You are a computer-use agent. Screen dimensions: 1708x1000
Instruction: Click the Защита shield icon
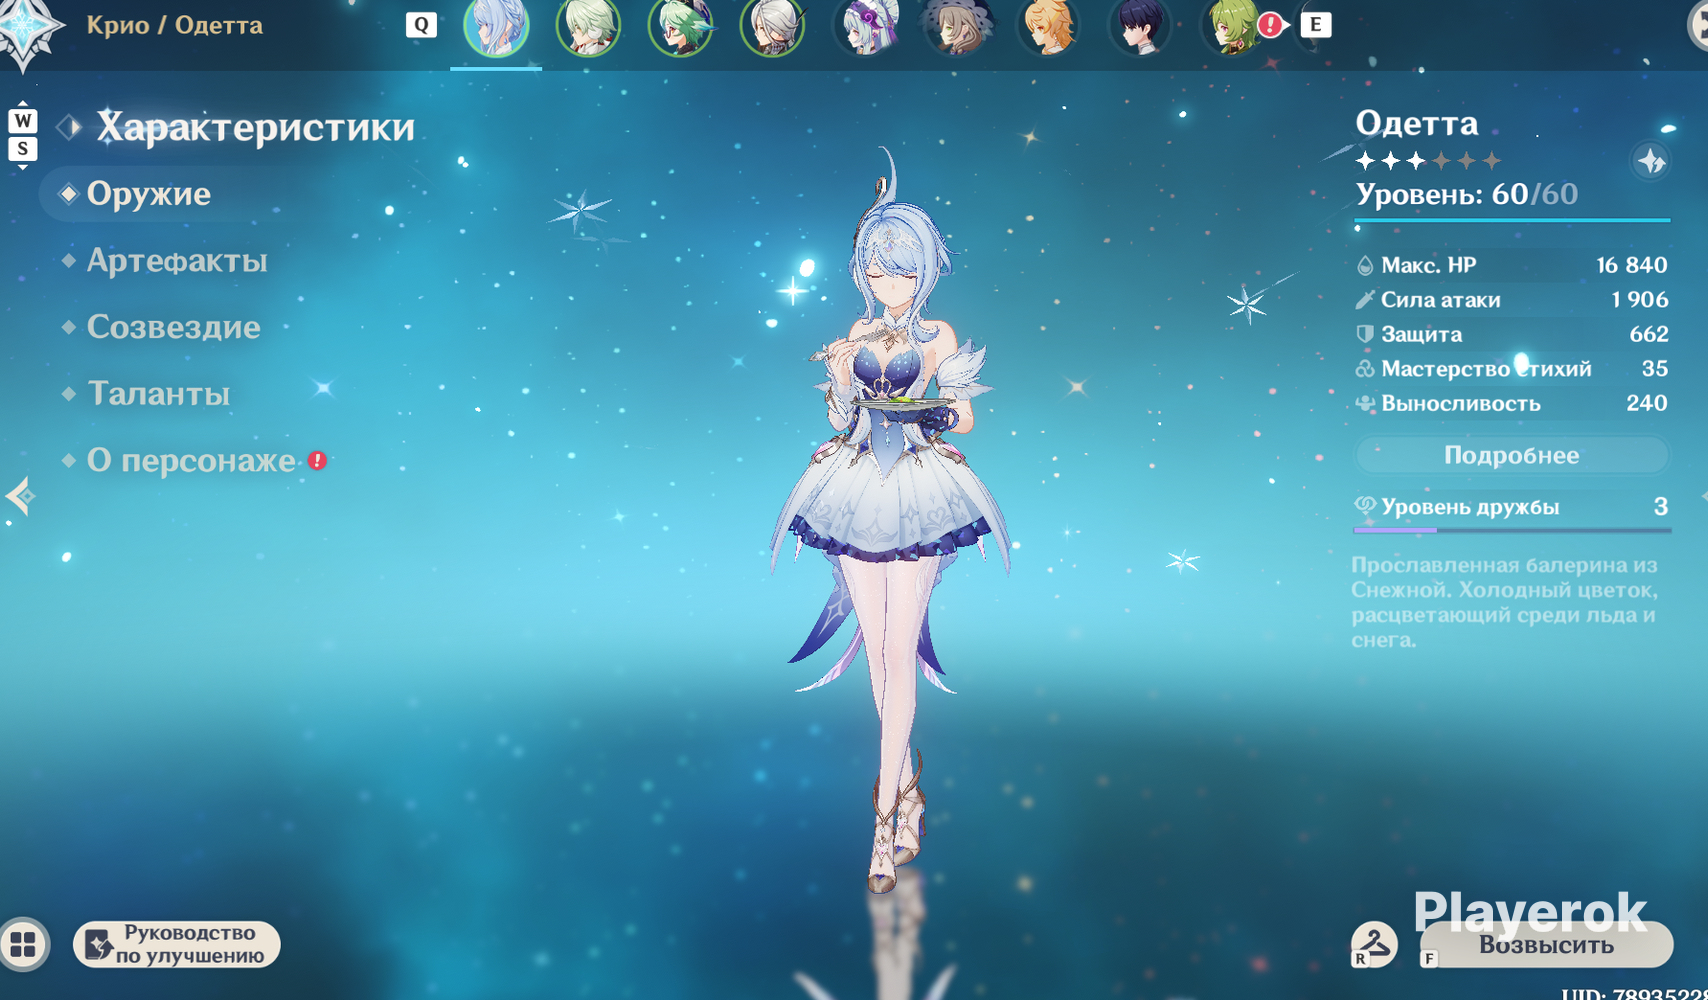coord(1365,334)
